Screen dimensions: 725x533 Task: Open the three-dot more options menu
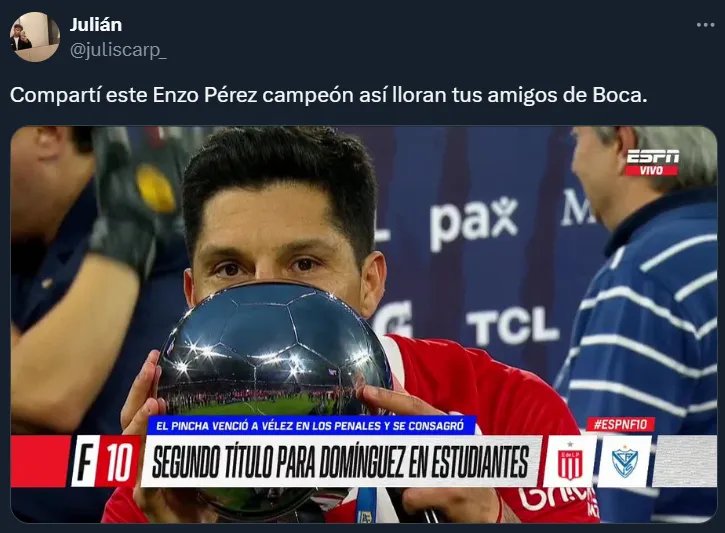tap(705, 25)
